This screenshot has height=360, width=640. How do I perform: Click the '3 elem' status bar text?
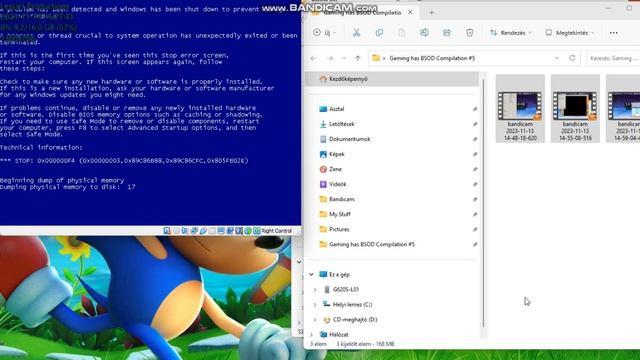tap(318, 344)
